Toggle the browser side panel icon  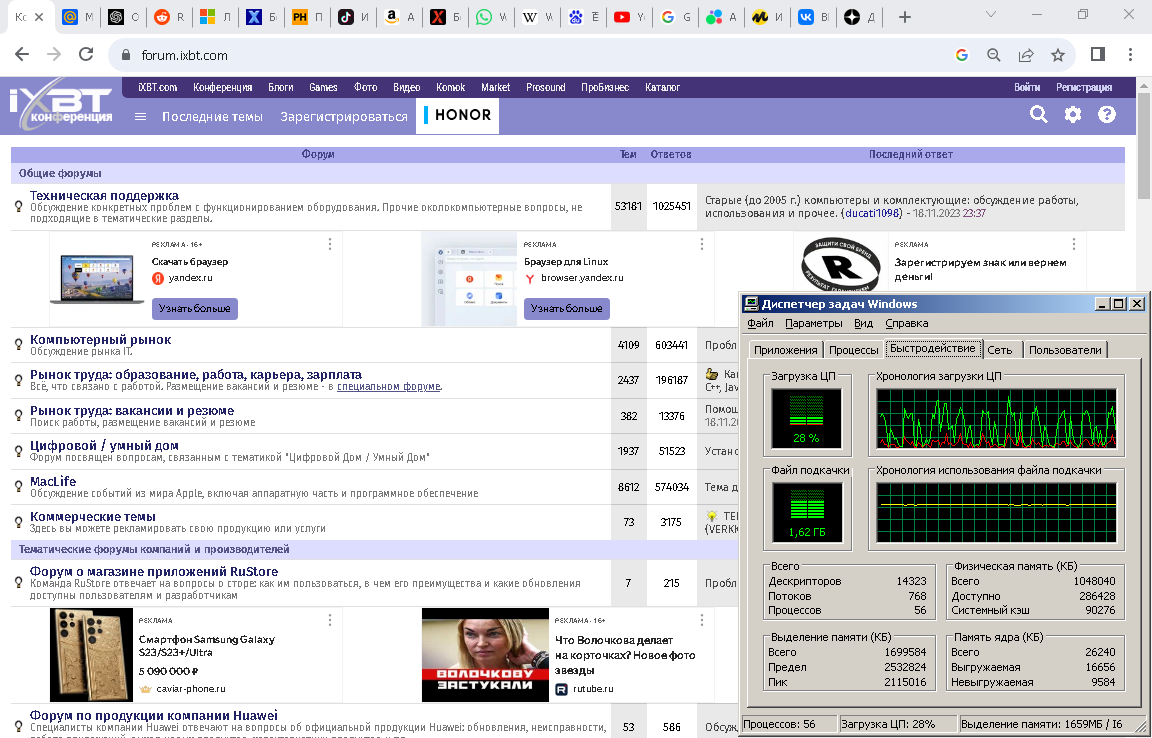point(1098,55)
